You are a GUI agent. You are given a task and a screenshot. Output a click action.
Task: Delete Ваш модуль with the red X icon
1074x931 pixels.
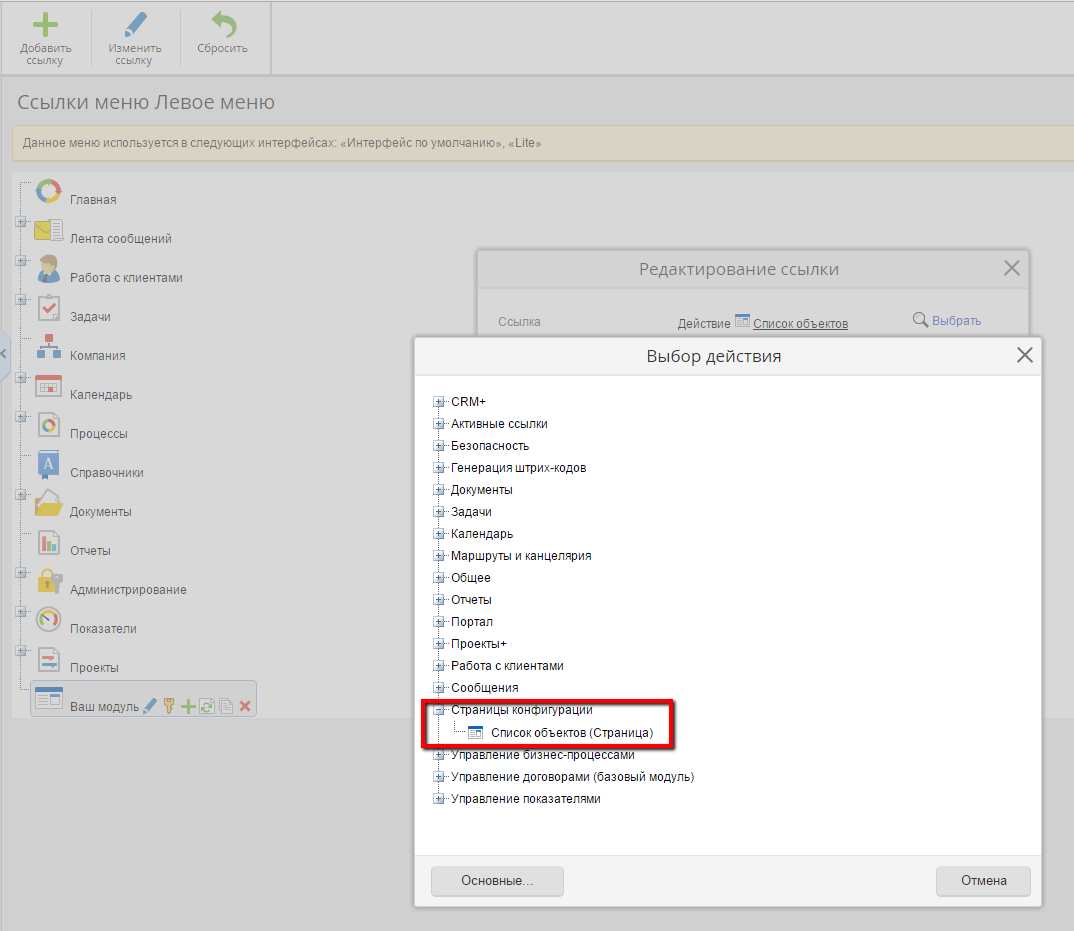click(245, 706)
